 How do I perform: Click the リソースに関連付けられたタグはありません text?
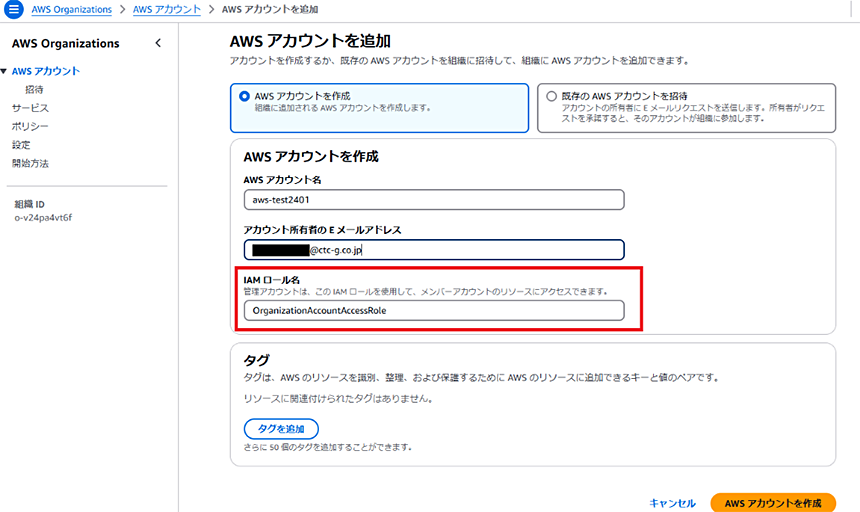(339, 399)
